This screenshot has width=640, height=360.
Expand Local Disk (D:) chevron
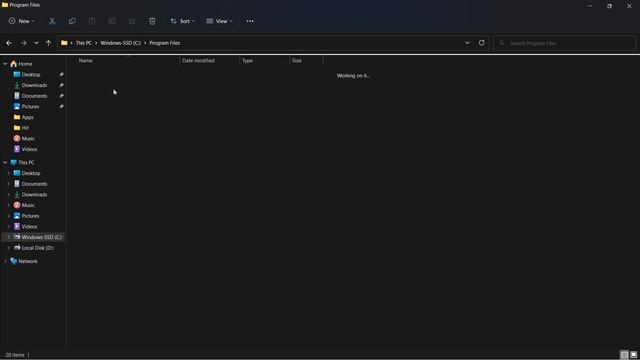tap(9, 248)
